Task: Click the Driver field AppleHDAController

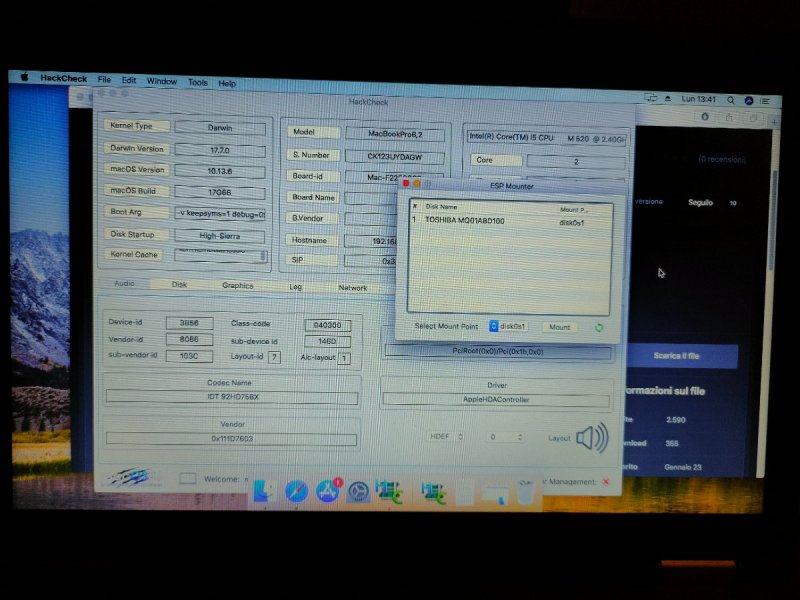Action: tap(496, 399)
